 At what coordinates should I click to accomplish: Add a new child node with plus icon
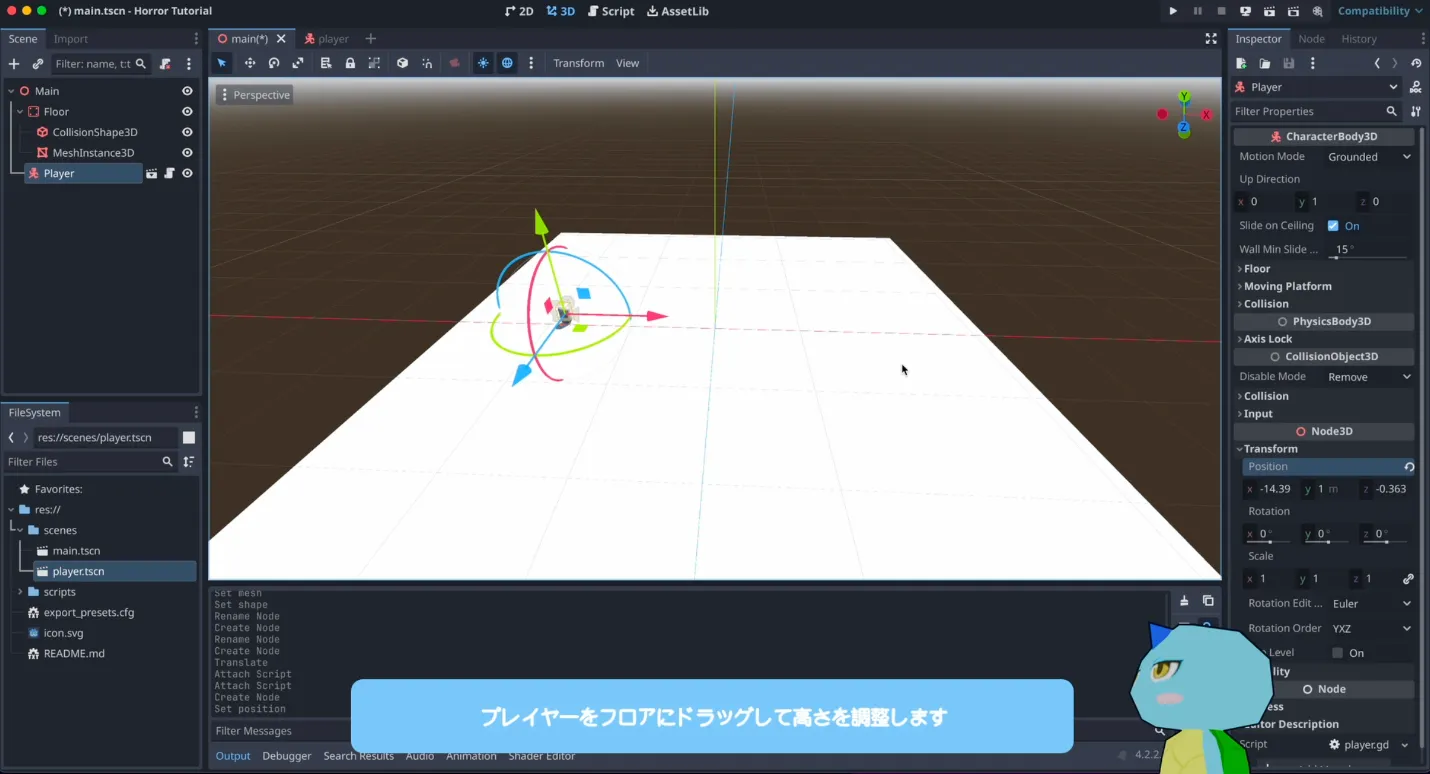14,64
